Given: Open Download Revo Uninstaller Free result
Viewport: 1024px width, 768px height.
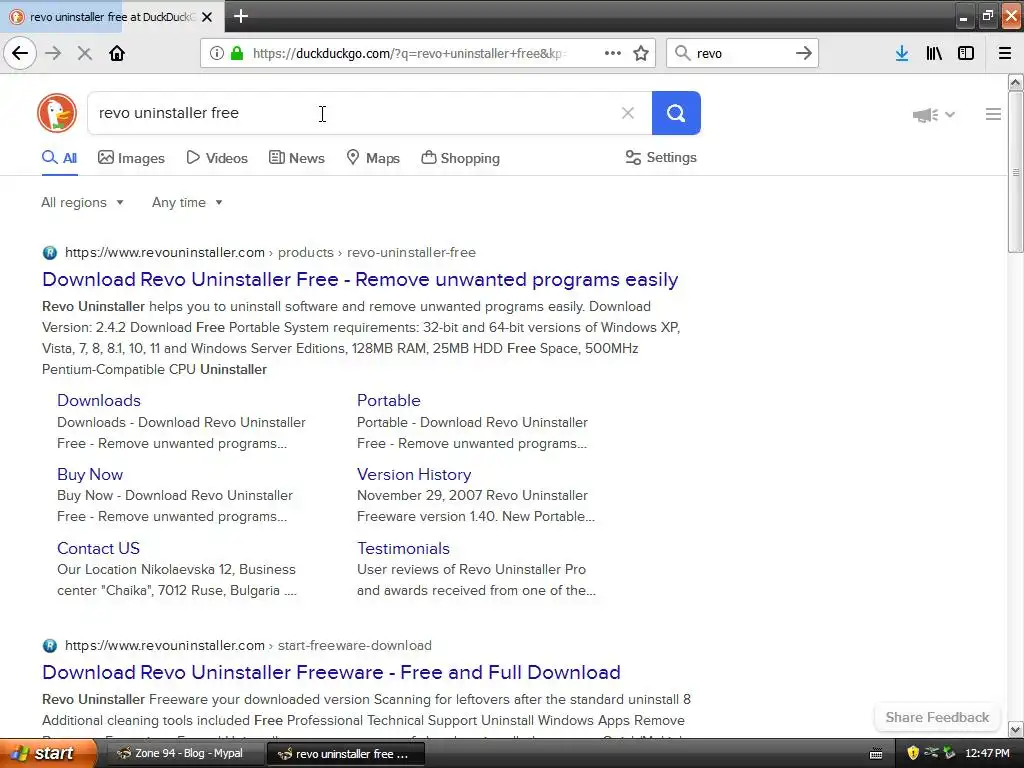Looking at the screenshot, I should click(x=360, y=280).
